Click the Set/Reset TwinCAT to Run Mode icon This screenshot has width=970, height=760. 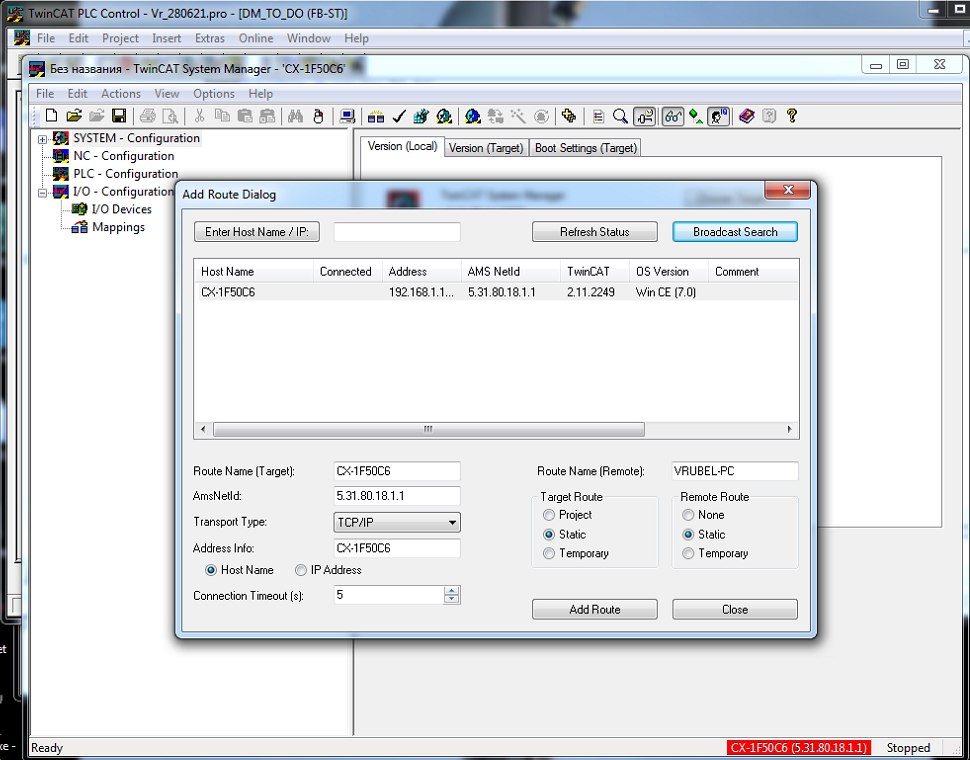[444, 116]
